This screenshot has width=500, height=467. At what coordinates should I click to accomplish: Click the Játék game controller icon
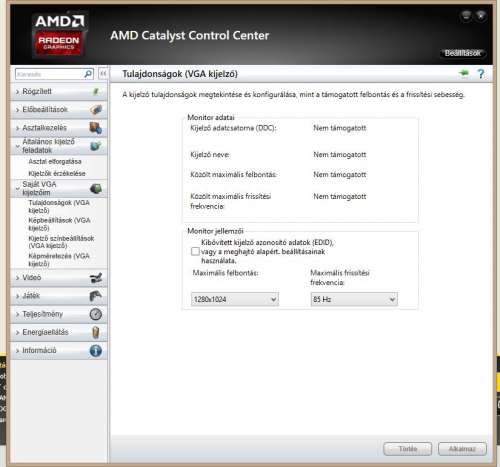96,296
